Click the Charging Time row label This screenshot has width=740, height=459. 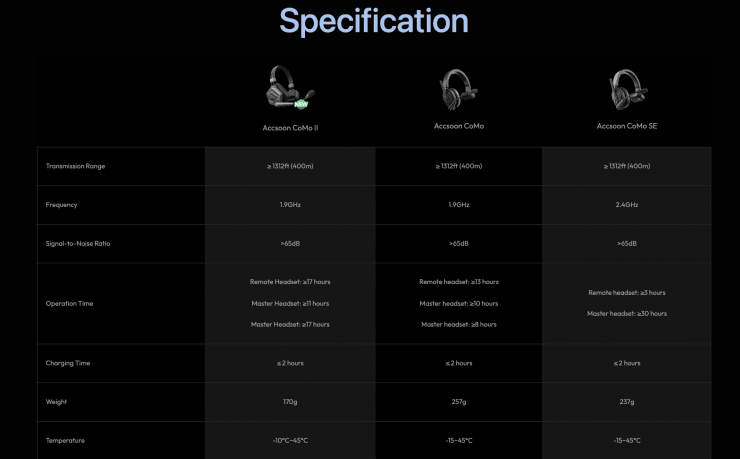(68, 363)
